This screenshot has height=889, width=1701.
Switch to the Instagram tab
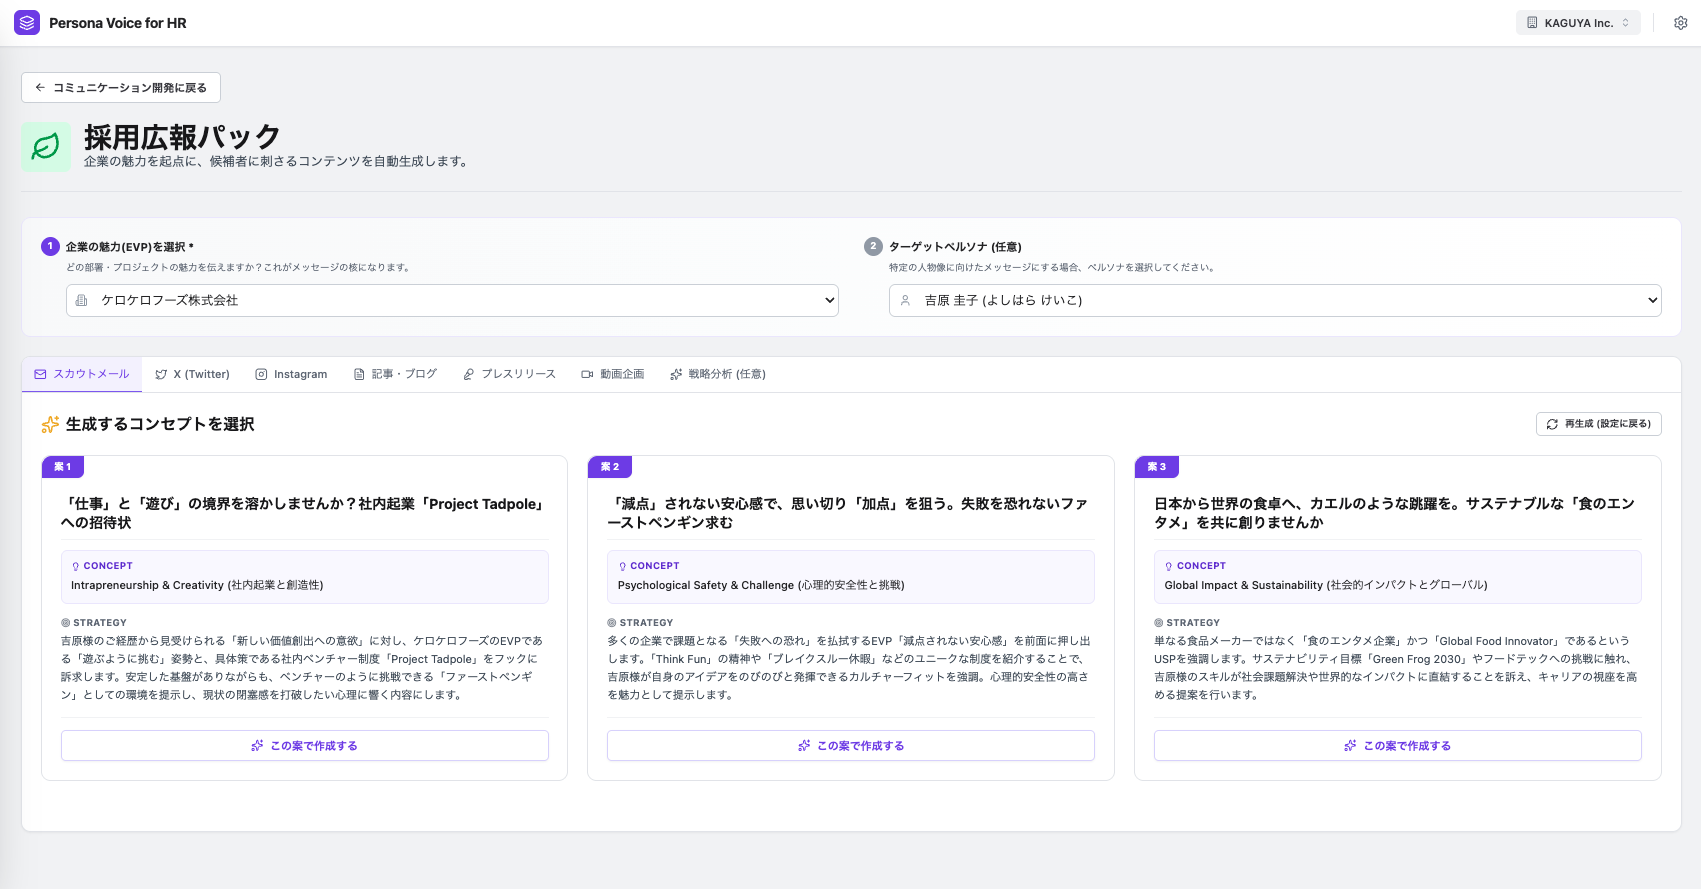click(291, 374)
